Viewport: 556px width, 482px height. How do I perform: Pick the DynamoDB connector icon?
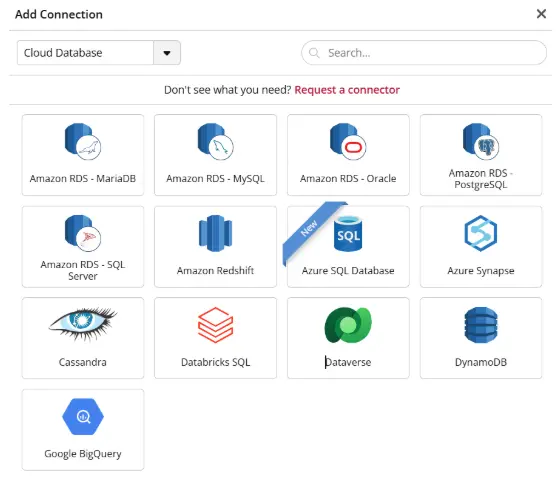tap(480, 325)
